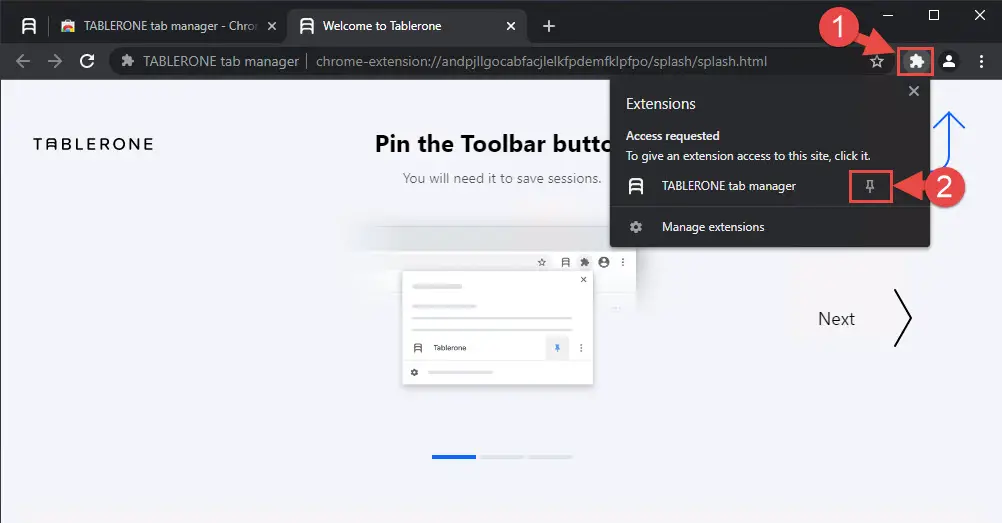The height and width of the screenshot is (523, 1002).
Task: Close the TABLERONE tab manager store tab
Action: (272, 26)
